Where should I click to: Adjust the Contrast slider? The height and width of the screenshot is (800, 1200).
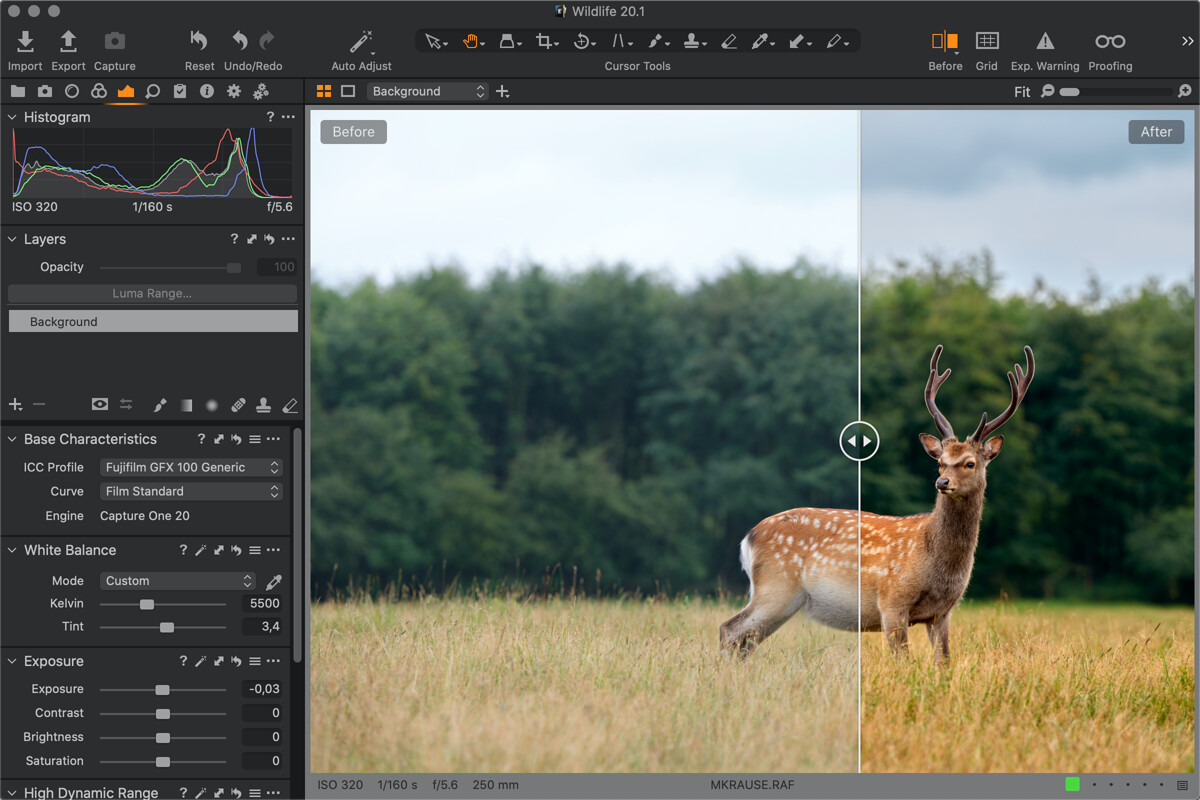click(162, 713)
